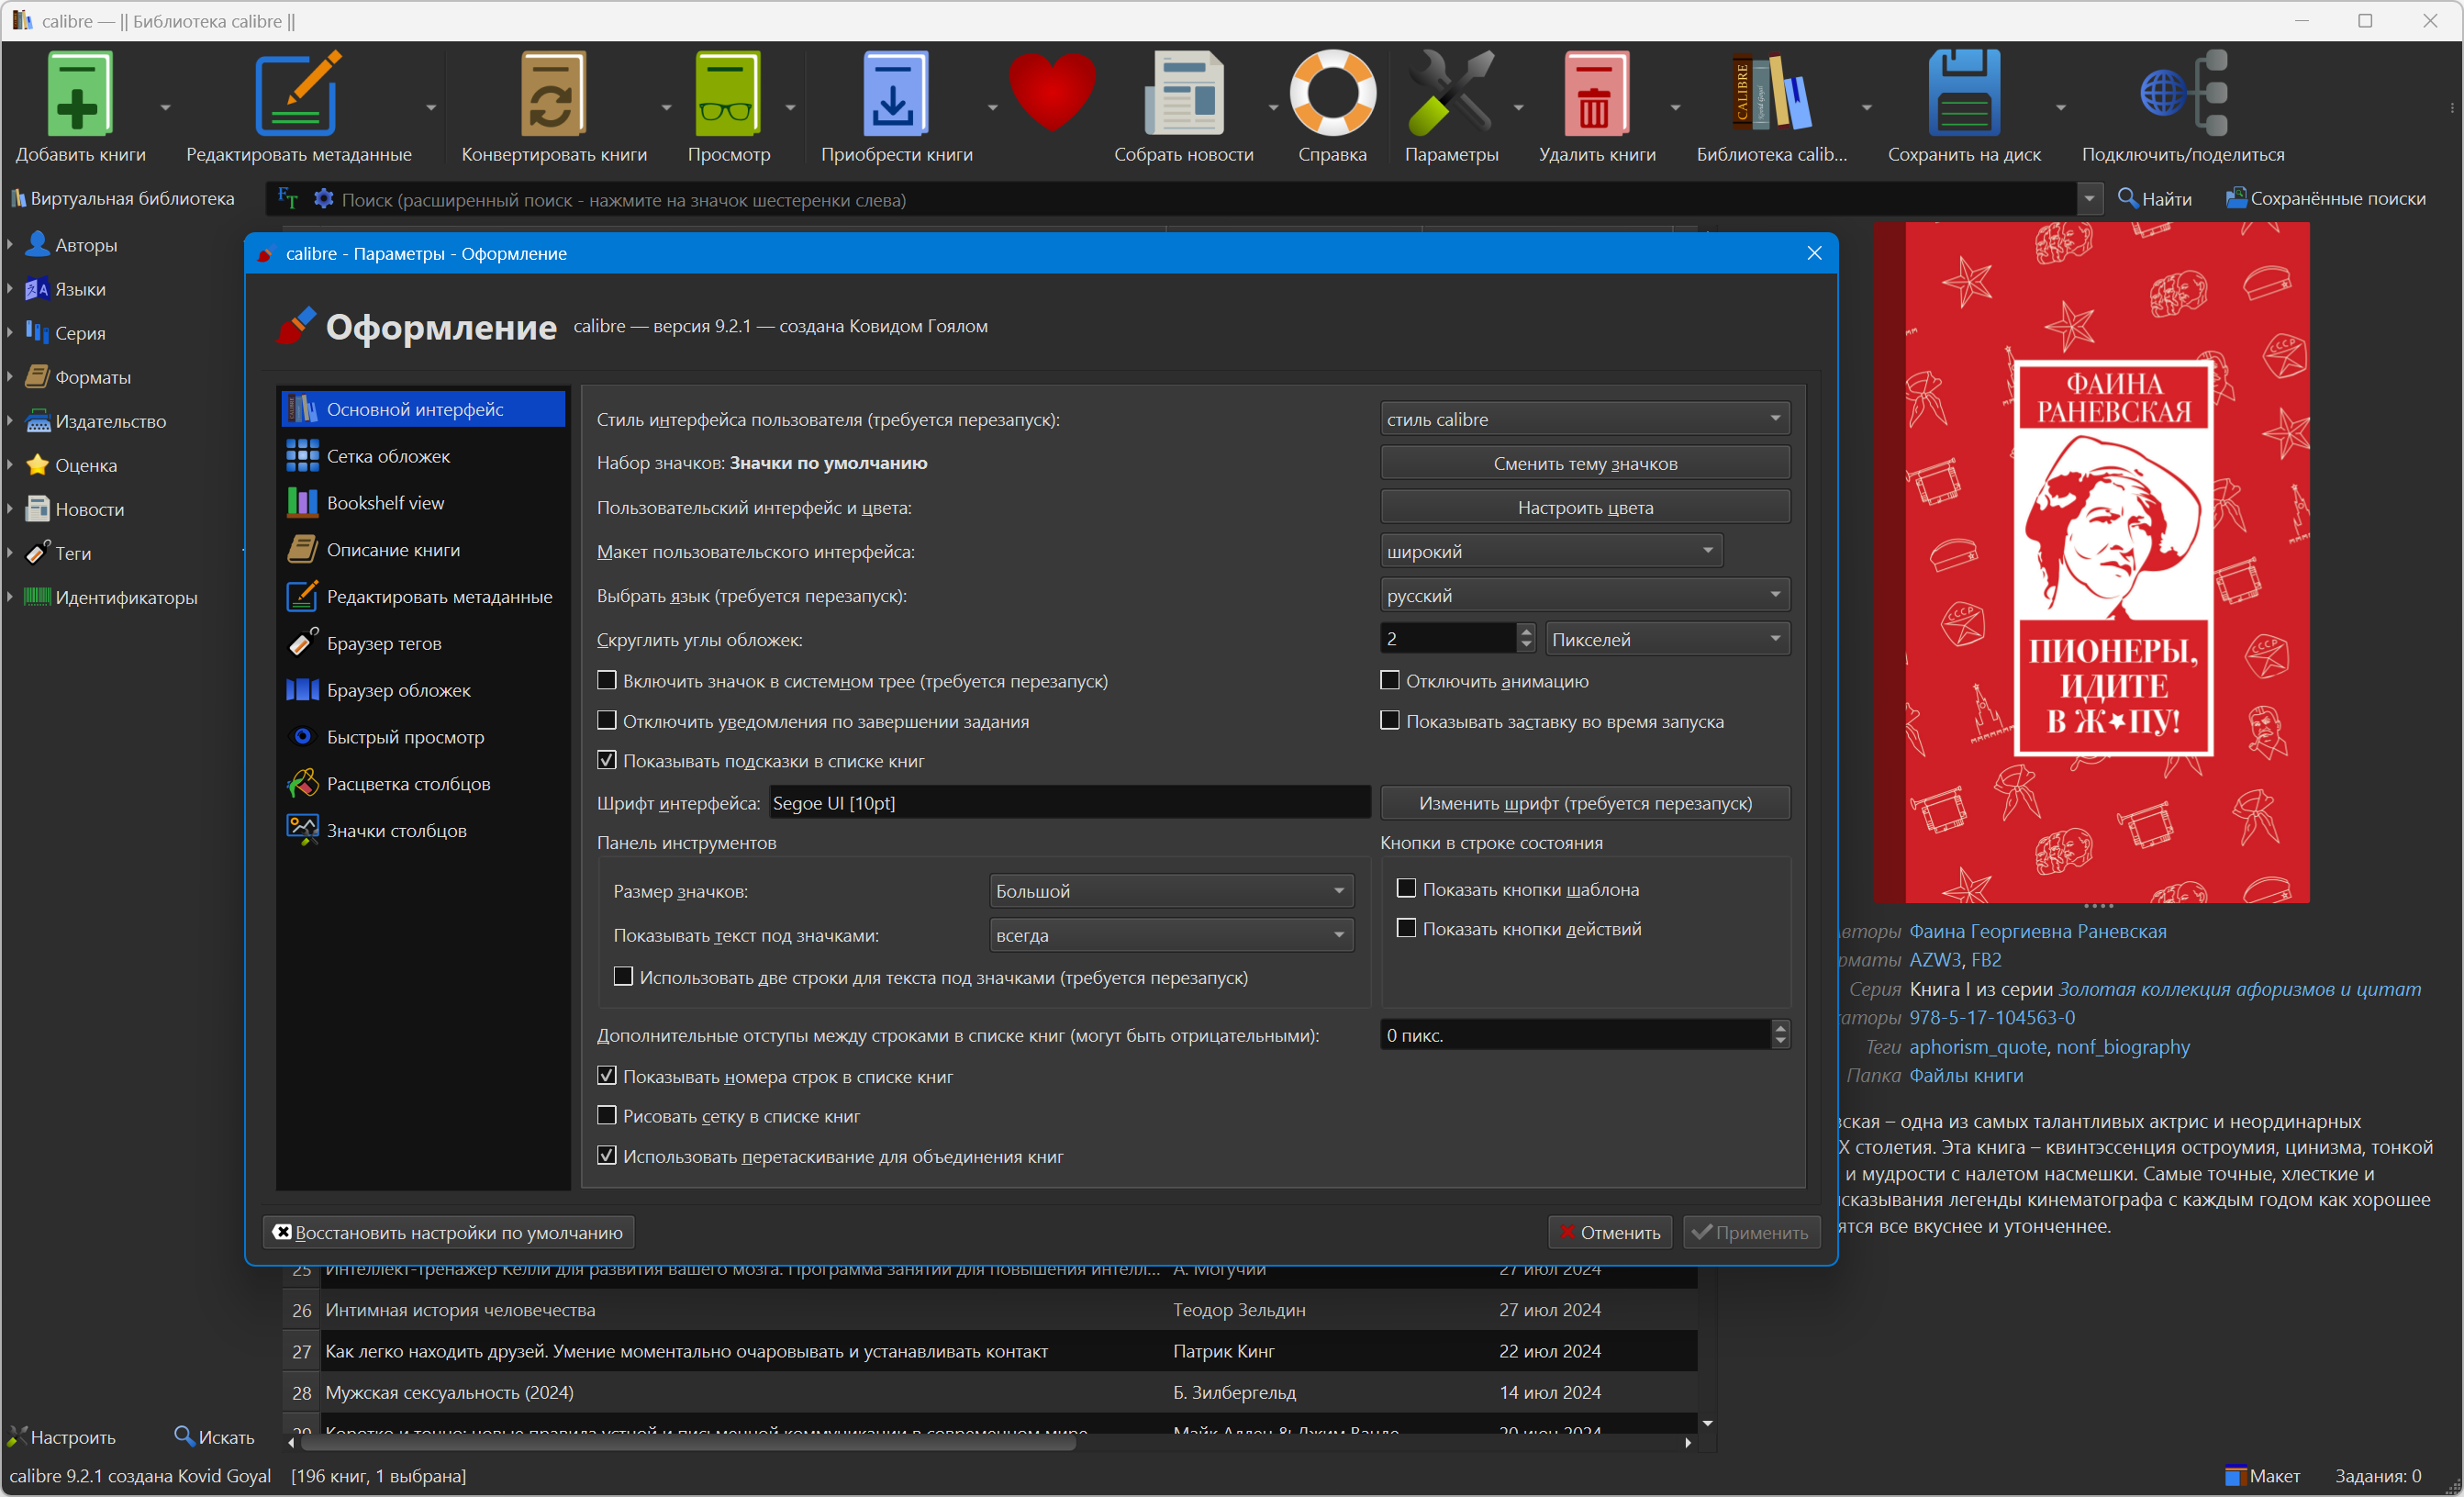Viewport: 2464px width, 1497px height.
Task: Switch to the Cover grid section
Action: pyautogui.click(x=388, y=456)
